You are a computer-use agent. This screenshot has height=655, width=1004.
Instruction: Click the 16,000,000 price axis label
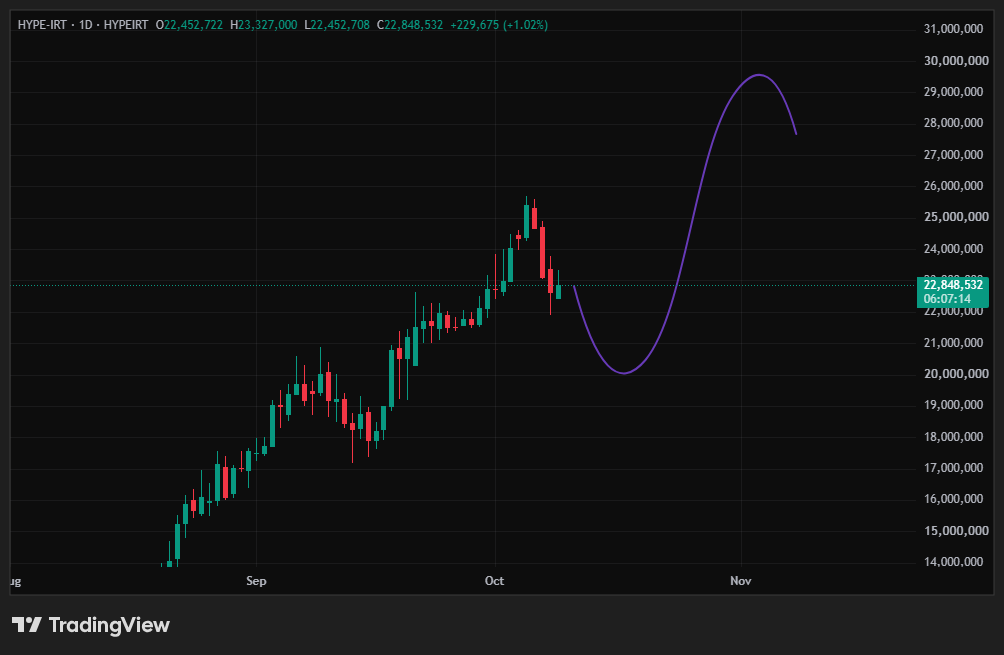pyautogui.click(x=953, y=499)
